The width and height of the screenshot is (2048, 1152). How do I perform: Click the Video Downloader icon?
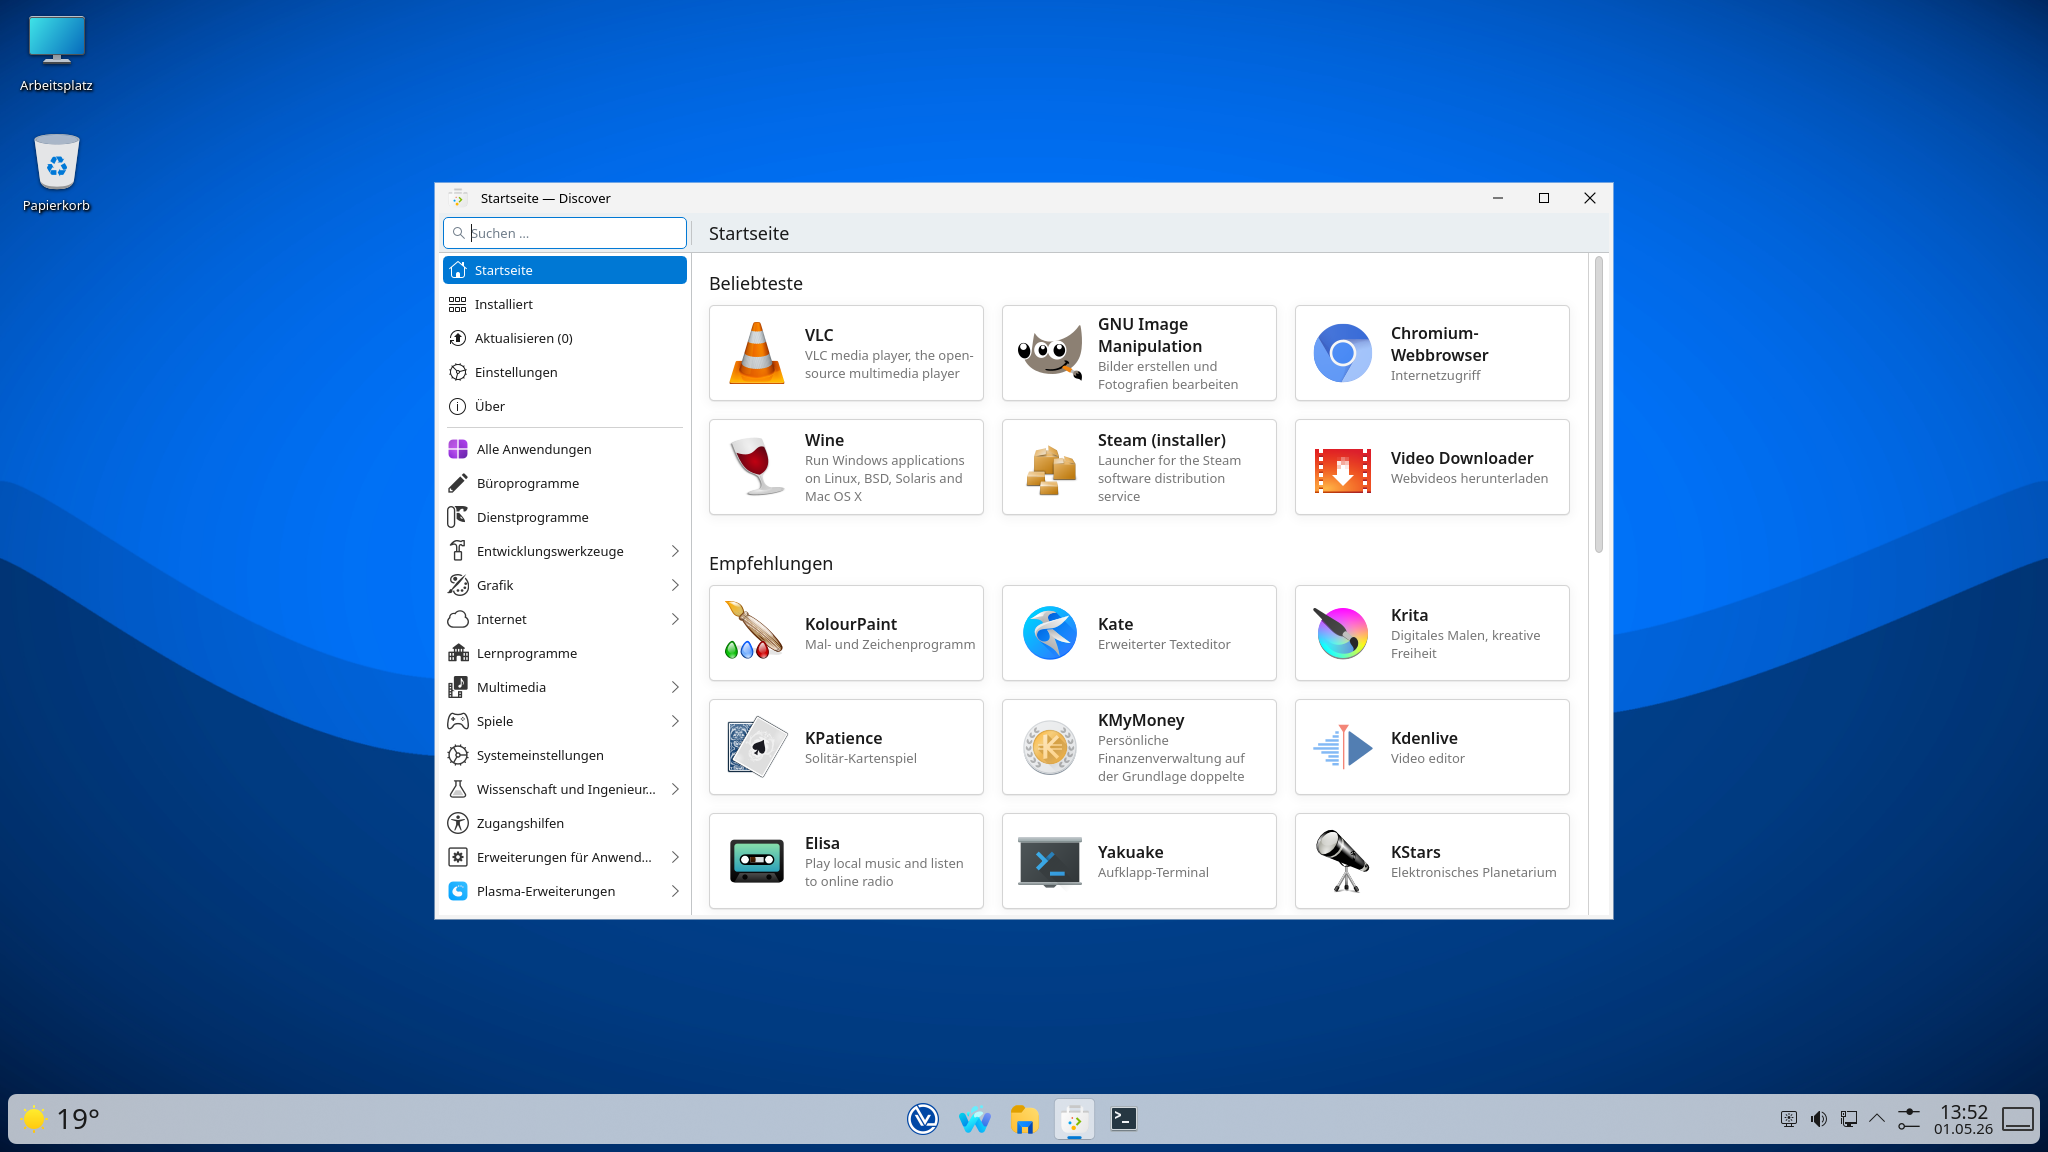tap(1343, 469)
